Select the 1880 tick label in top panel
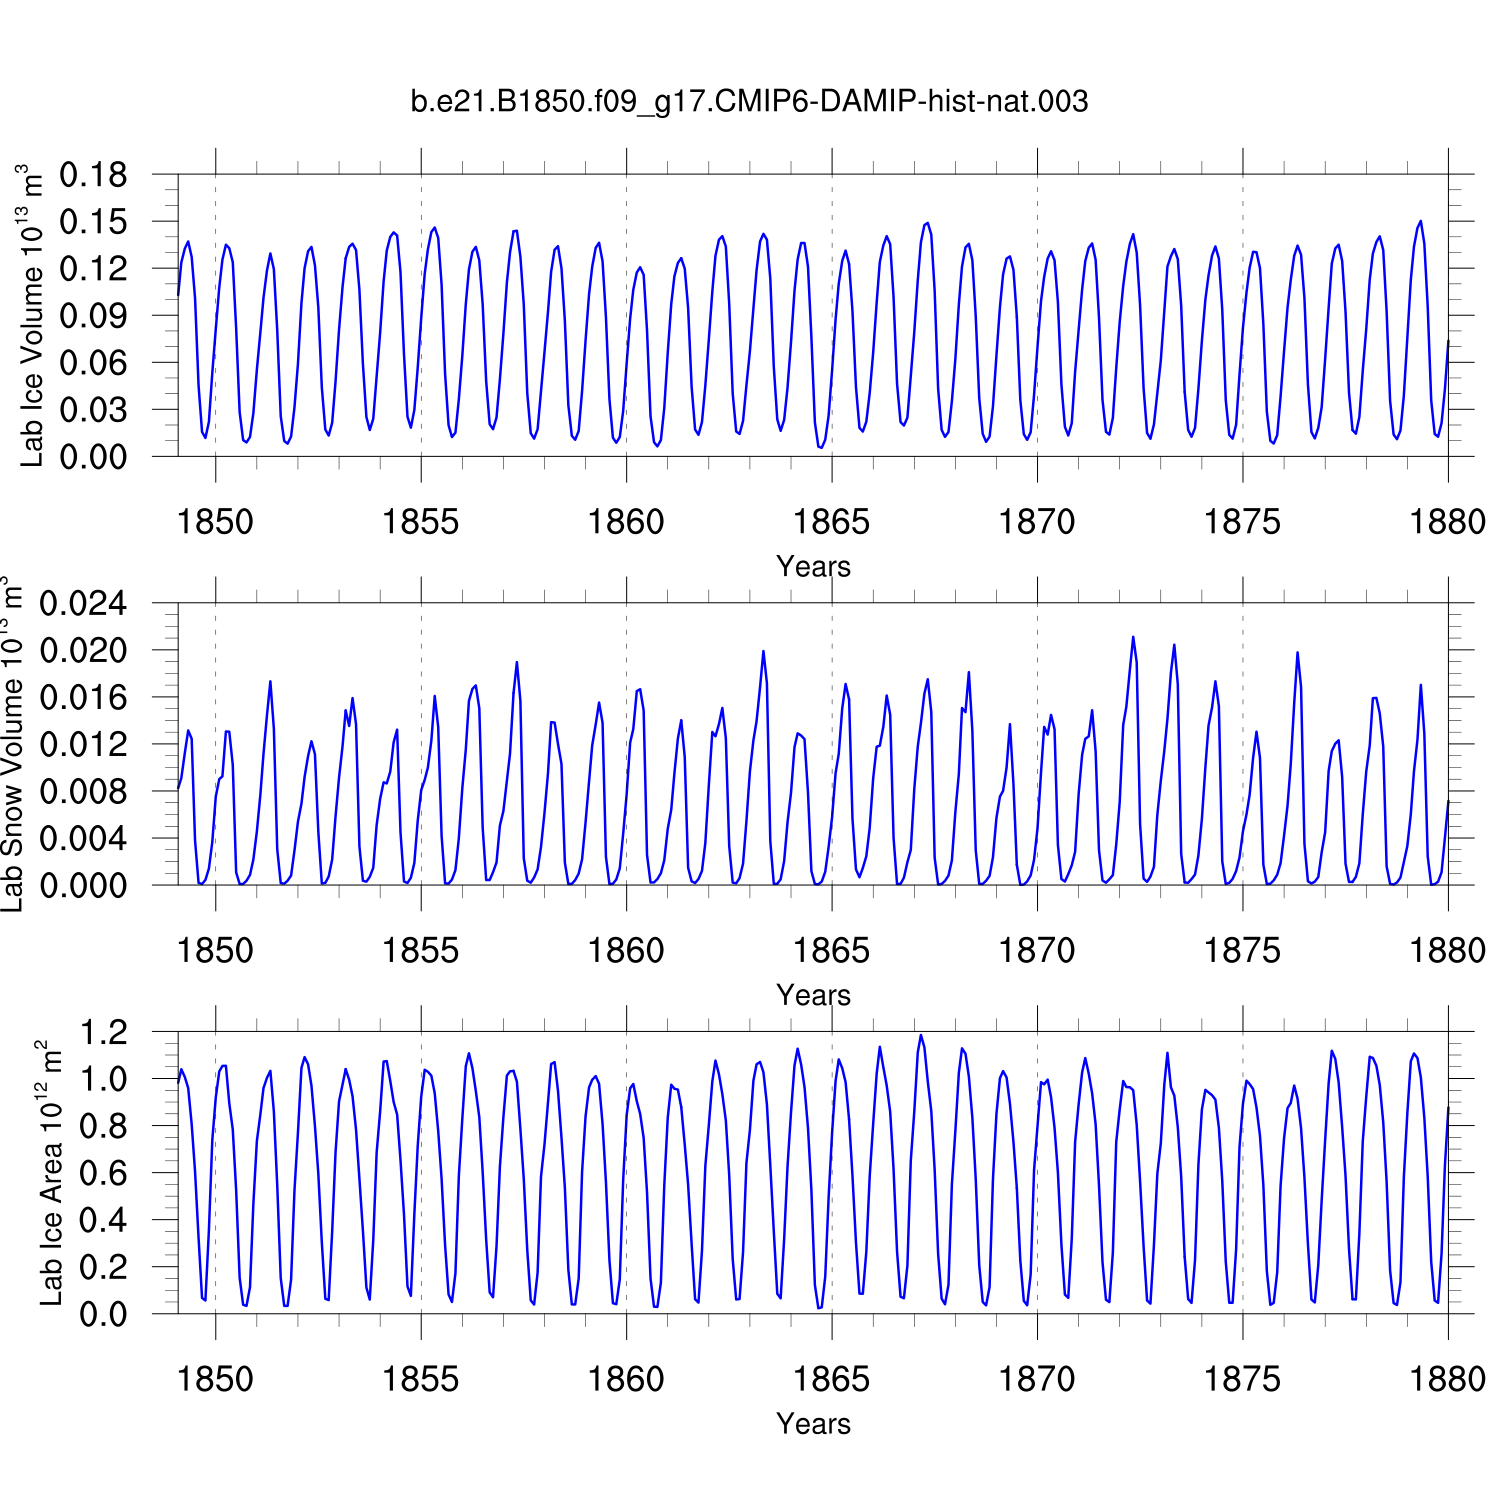This screenshot has height=1500, width=1500. tap(1447, 522)
